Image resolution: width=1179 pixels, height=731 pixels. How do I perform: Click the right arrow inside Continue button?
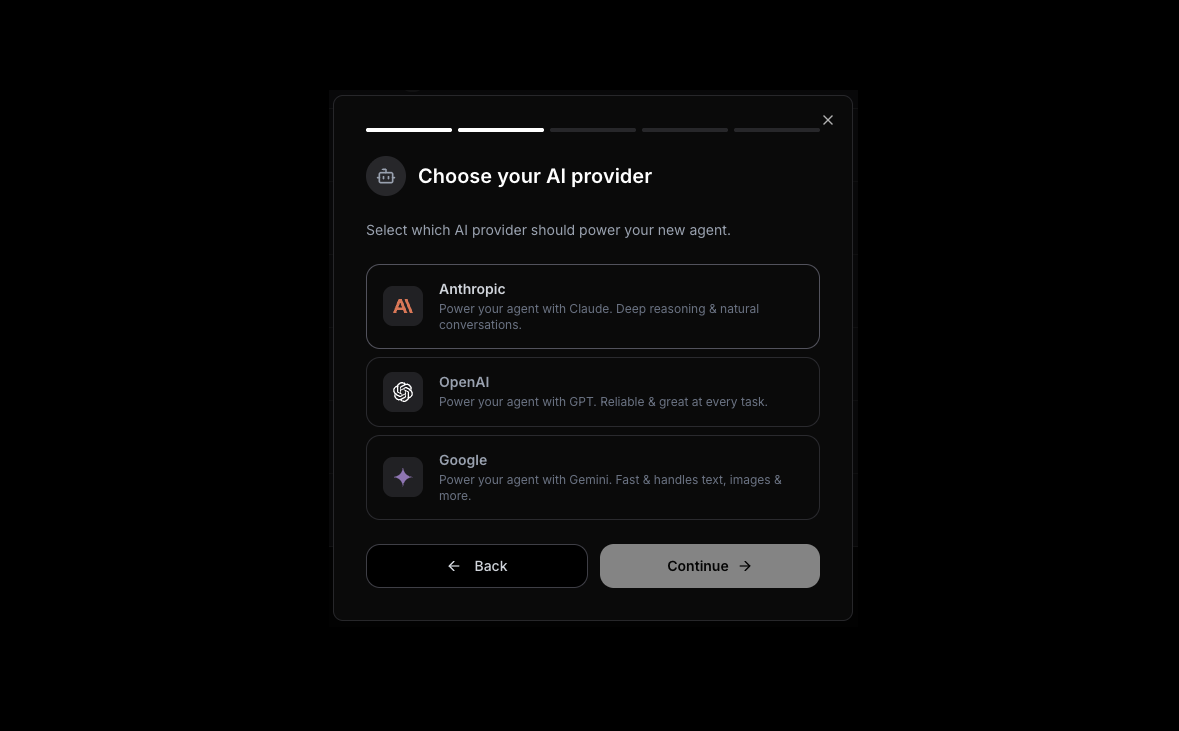(745, 566)
